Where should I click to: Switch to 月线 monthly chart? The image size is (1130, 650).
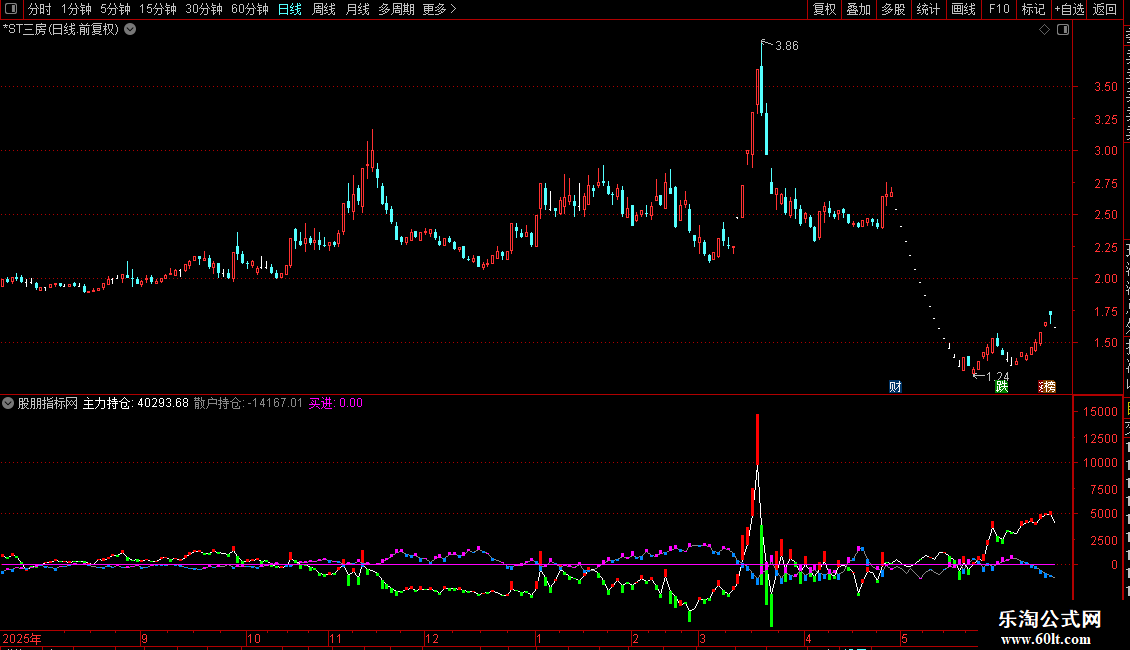357,9
